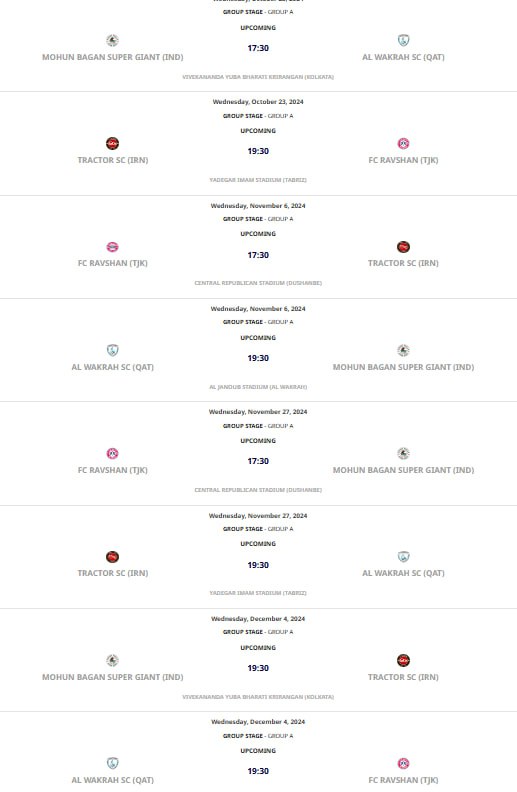Click Tractor SC crest in October 23 match
The width and height of the screenshot is (517, 792).
pyautogui.click(x=112, y=143)
